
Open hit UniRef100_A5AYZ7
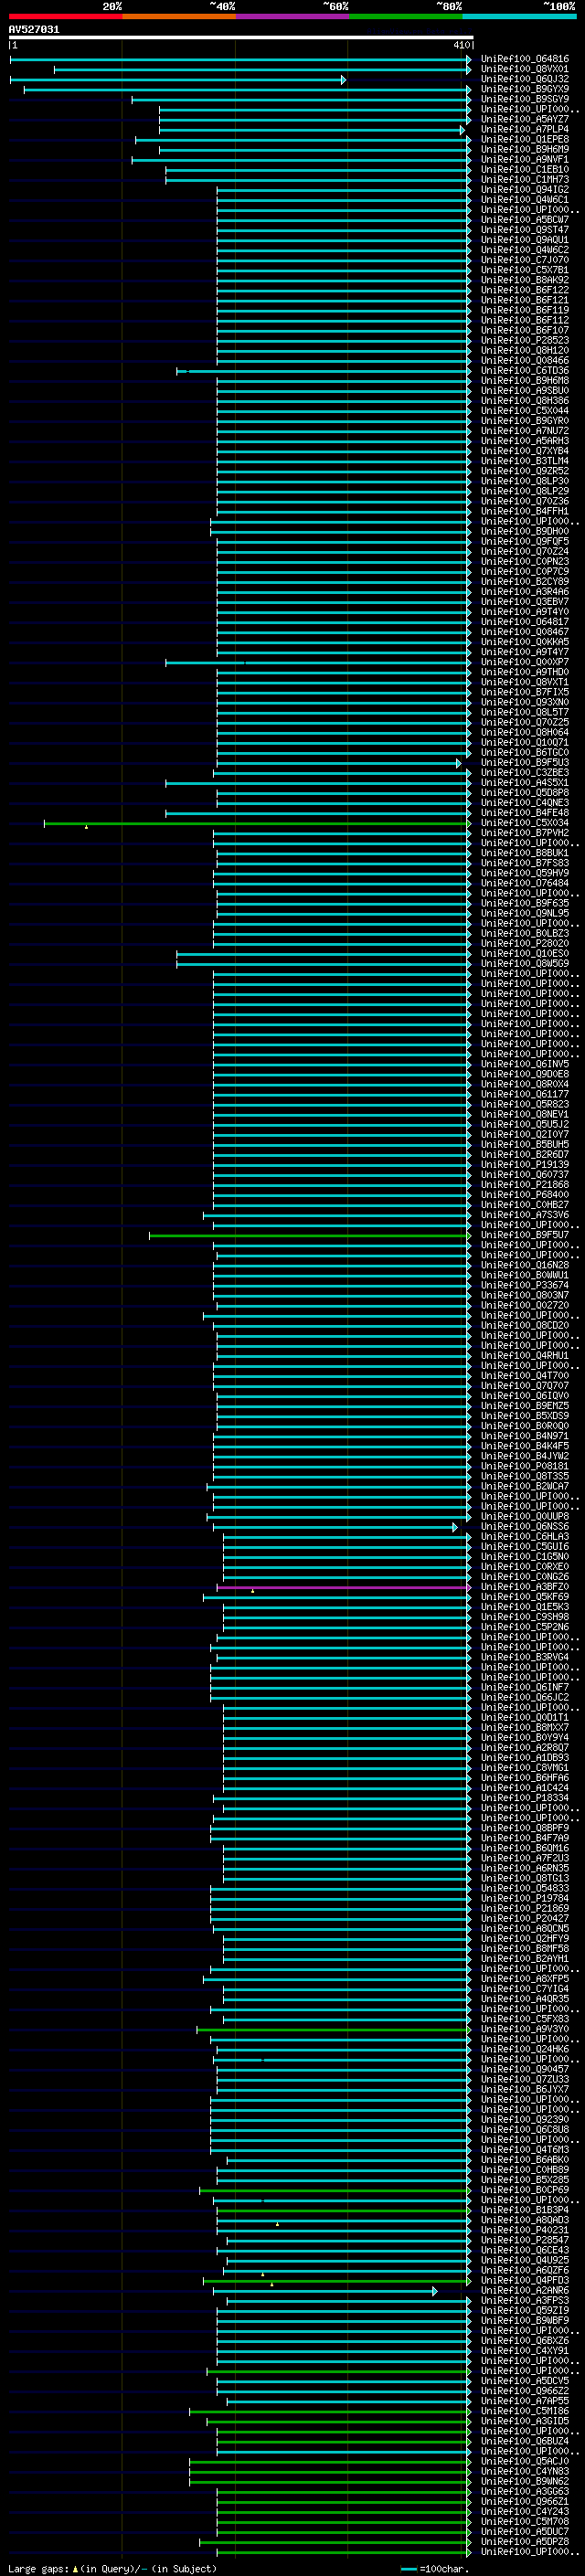pos(524,119)
